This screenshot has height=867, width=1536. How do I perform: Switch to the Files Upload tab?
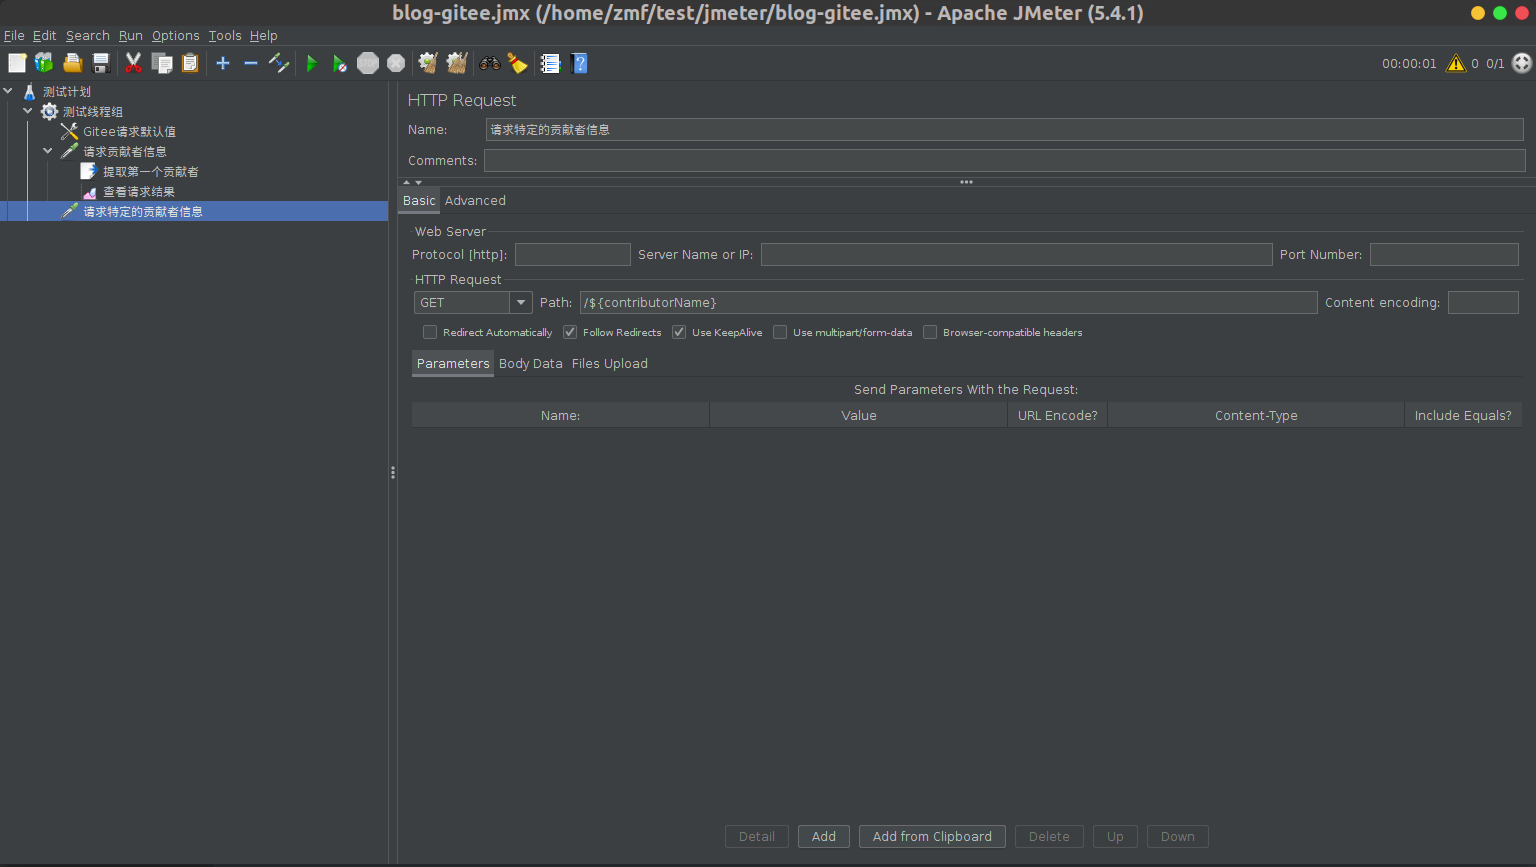[x=610, y=363]
